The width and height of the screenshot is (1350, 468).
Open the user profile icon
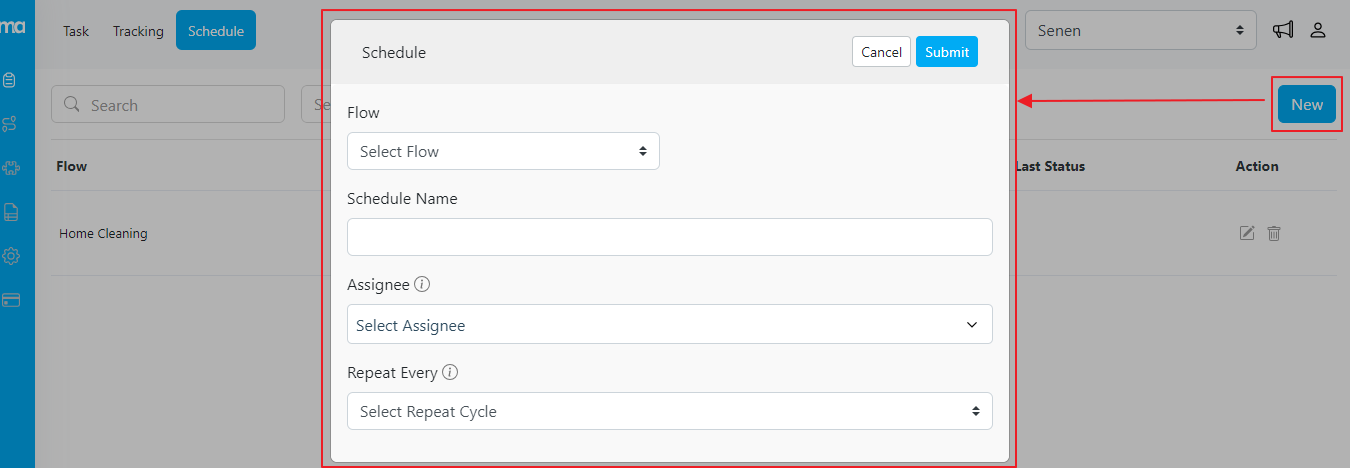click(x=1318, y=30)
